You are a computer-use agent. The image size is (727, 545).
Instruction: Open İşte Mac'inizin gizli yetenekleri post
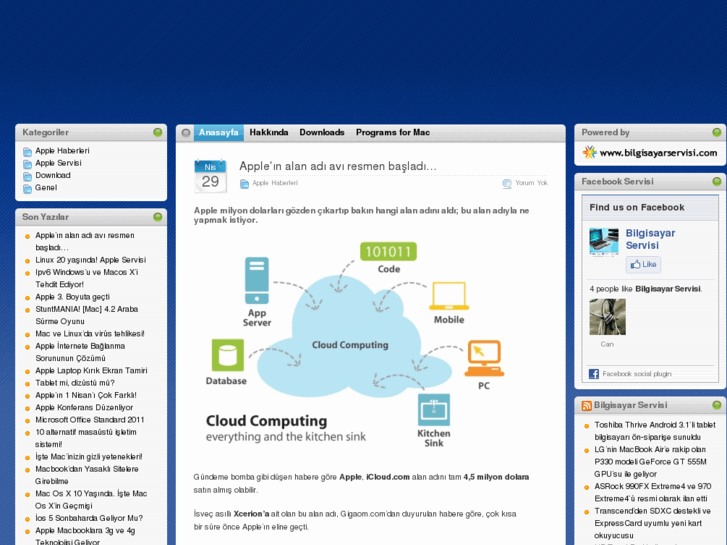click(89, 457)
